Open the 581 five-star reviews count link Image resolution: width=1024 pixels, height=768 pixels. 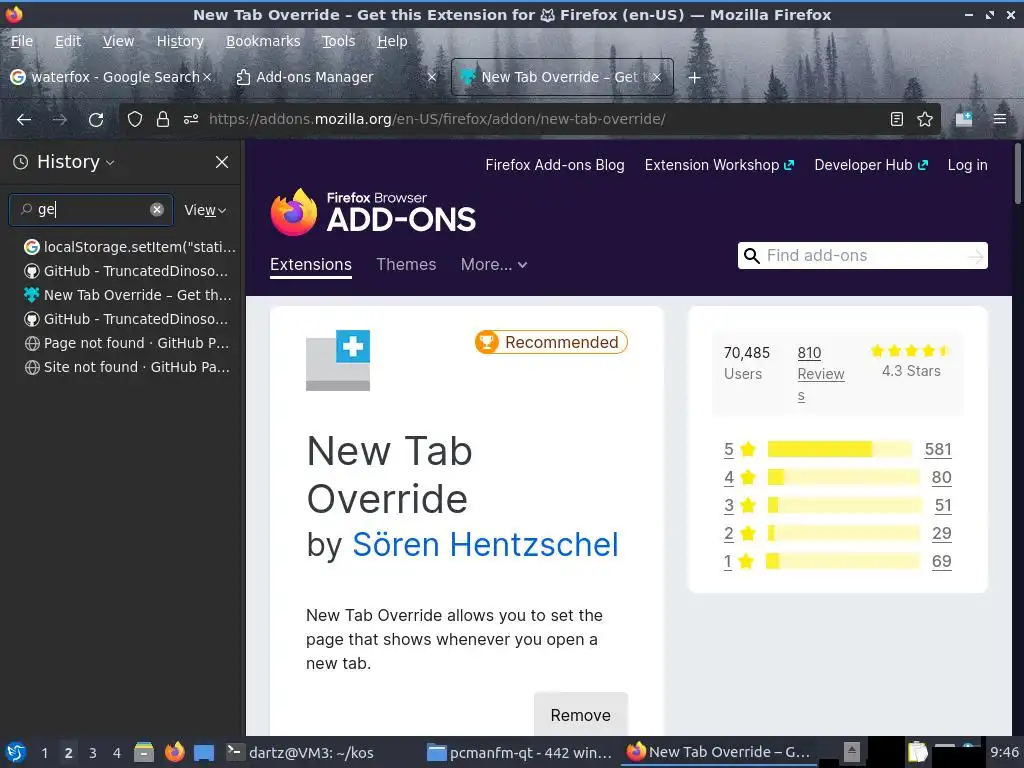pyautogui.click(x=938, y=449)
